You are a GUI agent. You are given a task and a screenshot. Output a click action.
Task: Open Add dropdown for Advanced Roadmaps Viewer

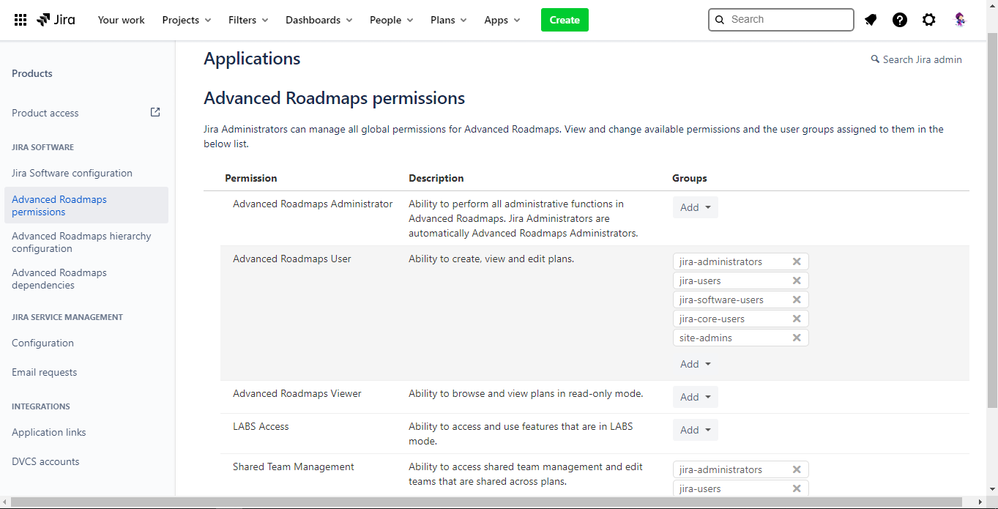tap(695, 397)
